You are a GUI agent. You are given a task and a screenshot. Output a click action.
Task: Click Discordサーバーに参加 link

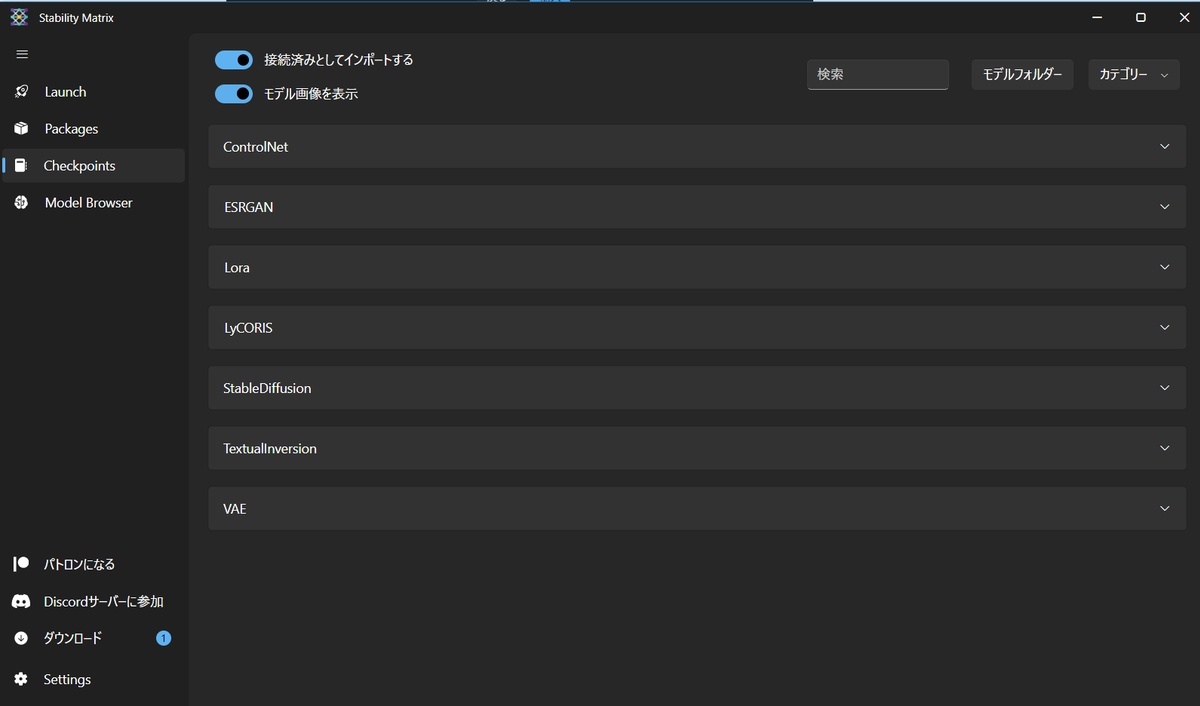click(x=93, y=601)
